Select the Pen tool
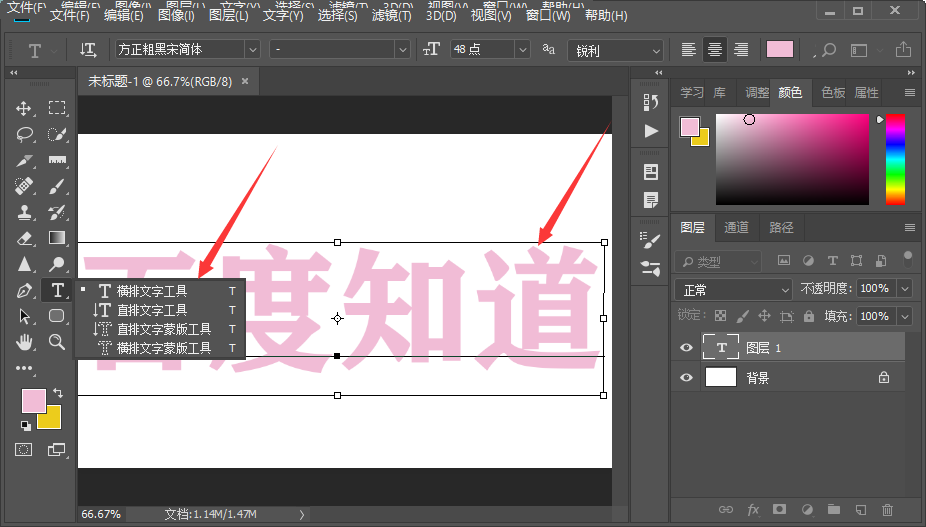The width and height of the screenshot is (926, 527). 24,290
